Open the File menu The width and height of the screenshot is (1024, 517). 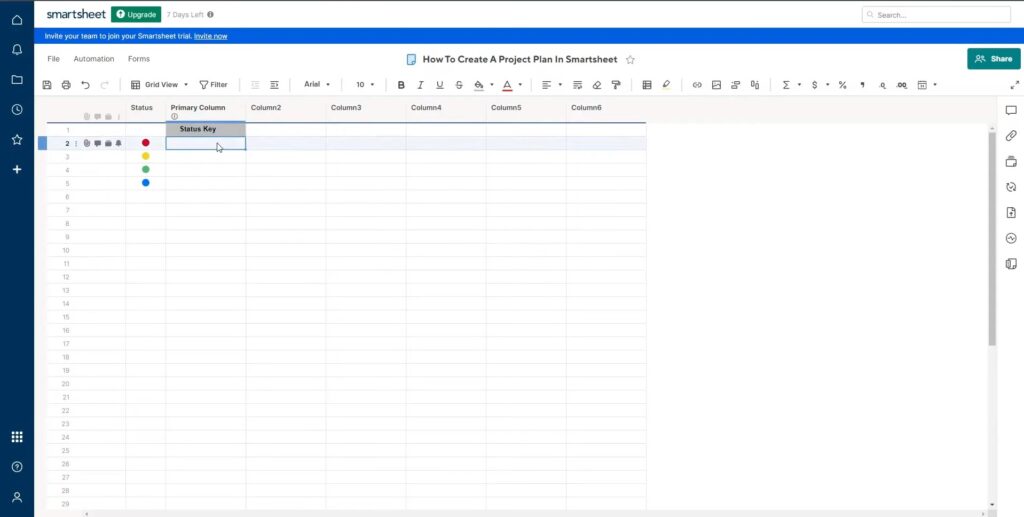(54, 59)
